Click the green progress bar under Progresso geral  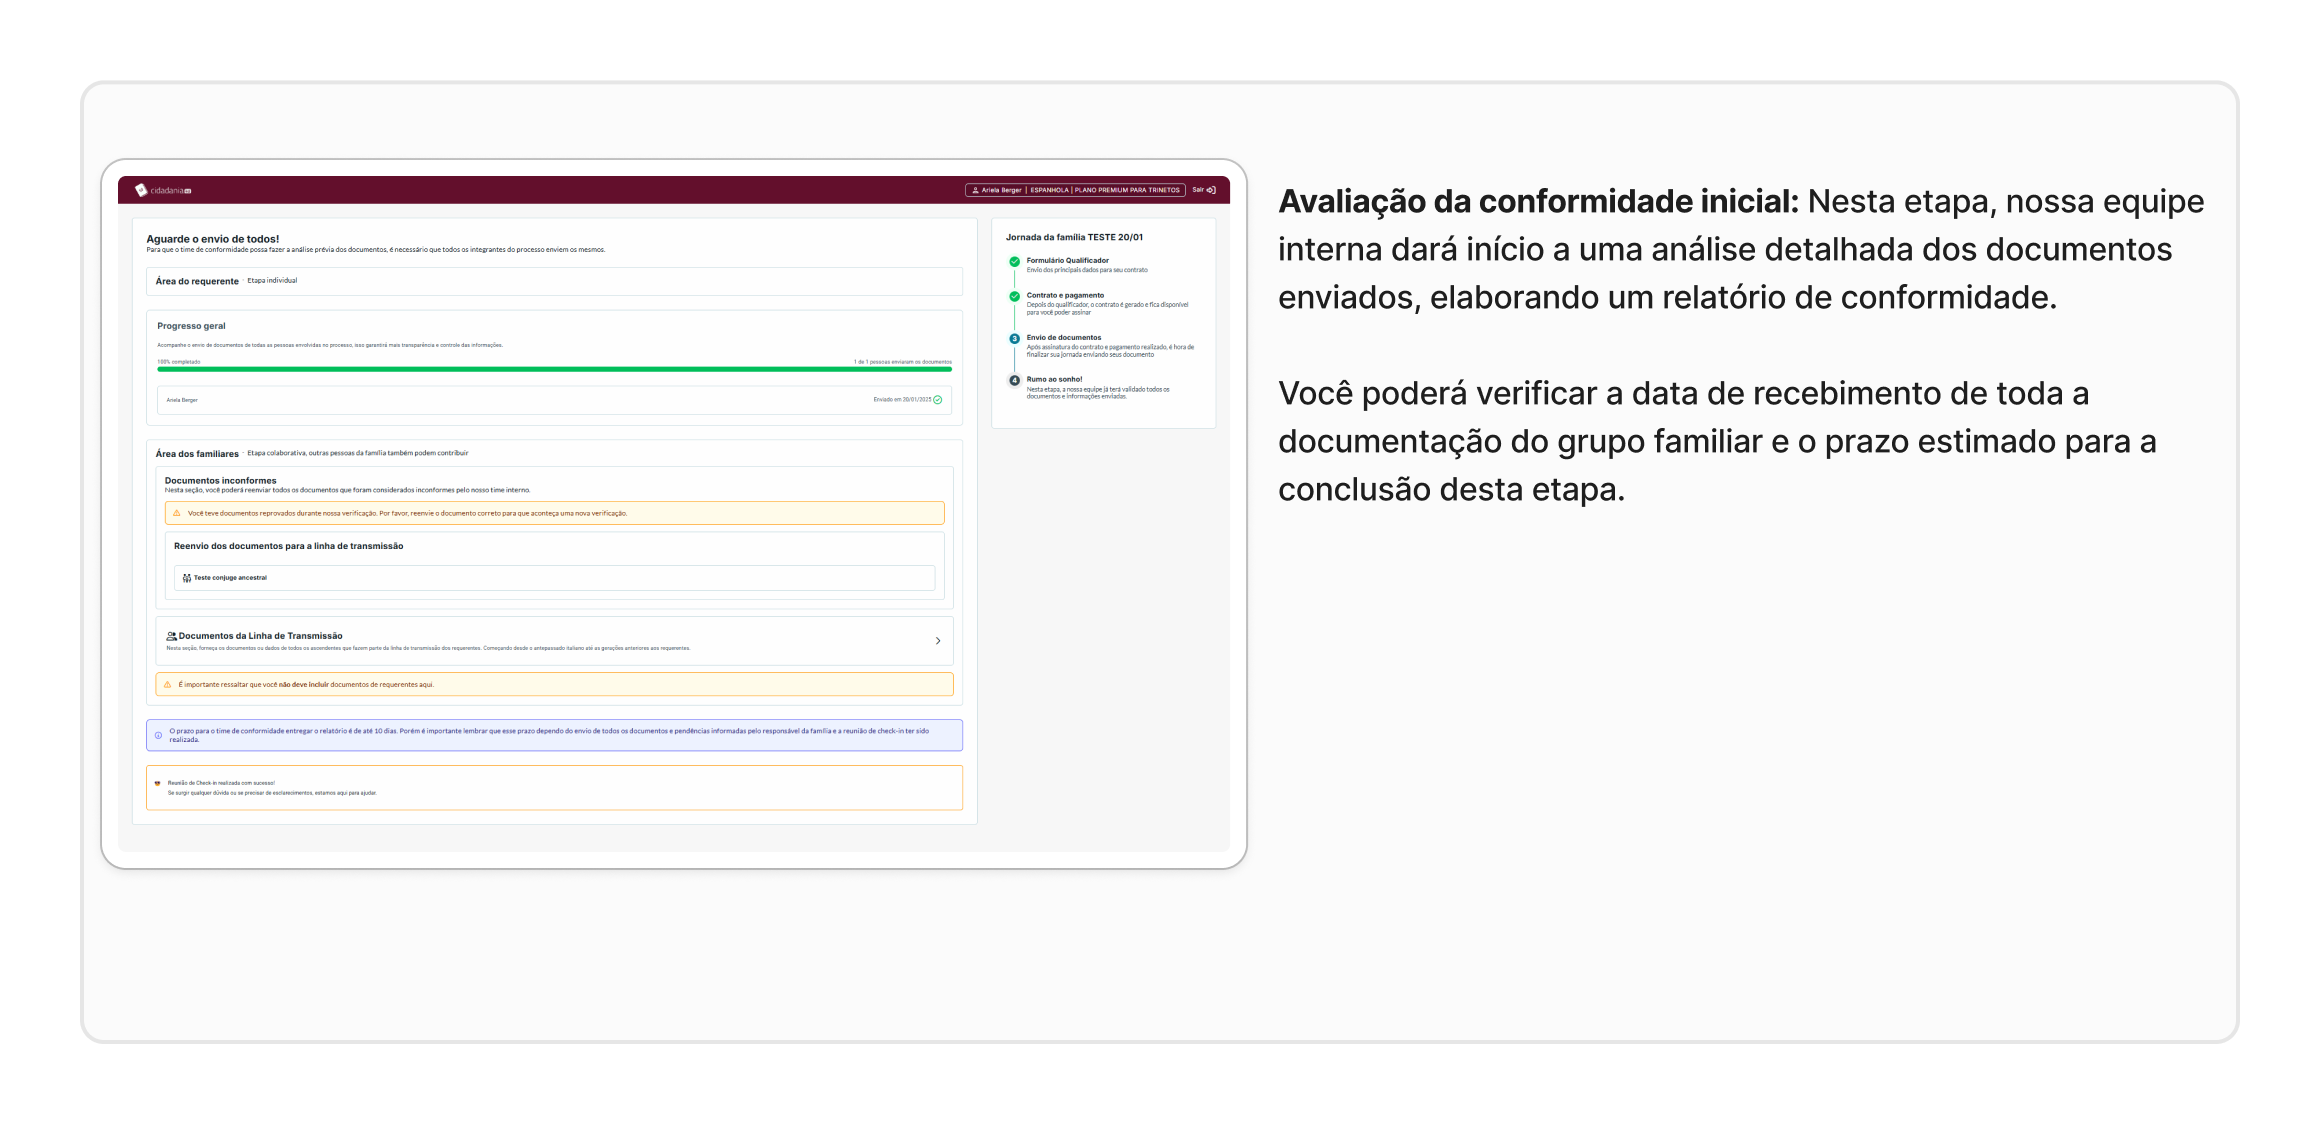point(554,369)
